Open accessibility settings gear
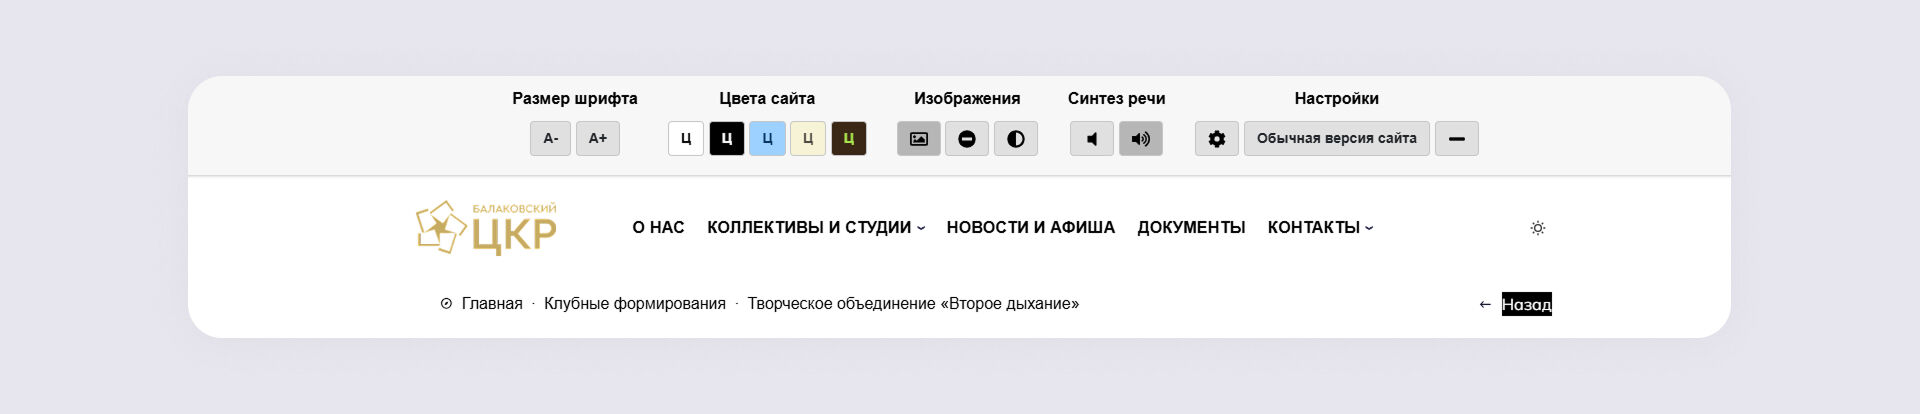 pos(1216,139)
